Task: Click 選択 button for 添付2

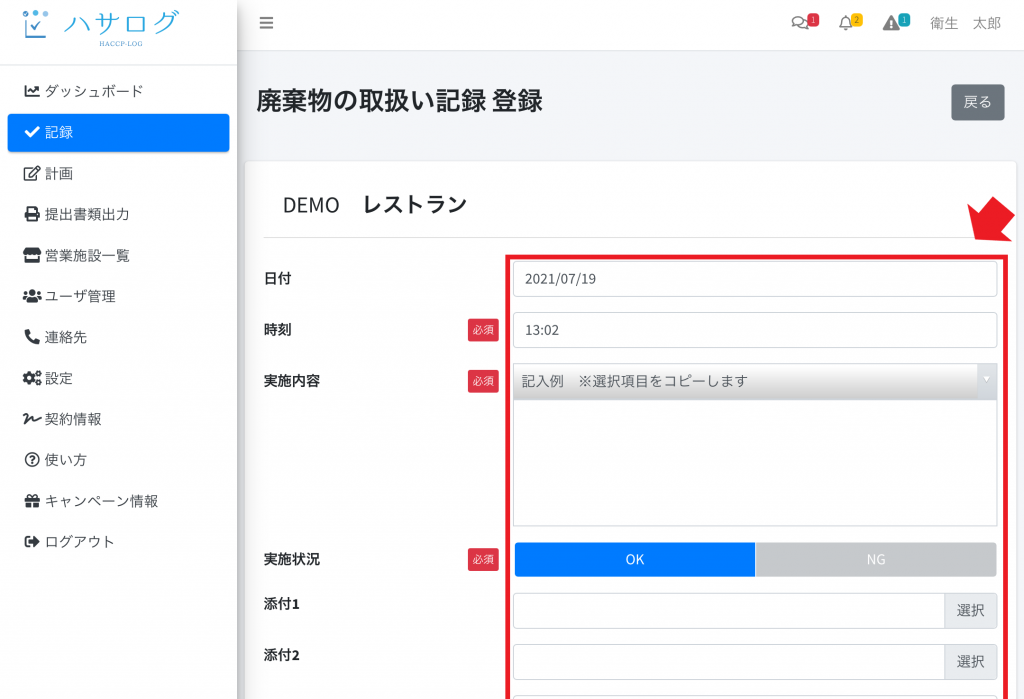Action: click(970, 662)
